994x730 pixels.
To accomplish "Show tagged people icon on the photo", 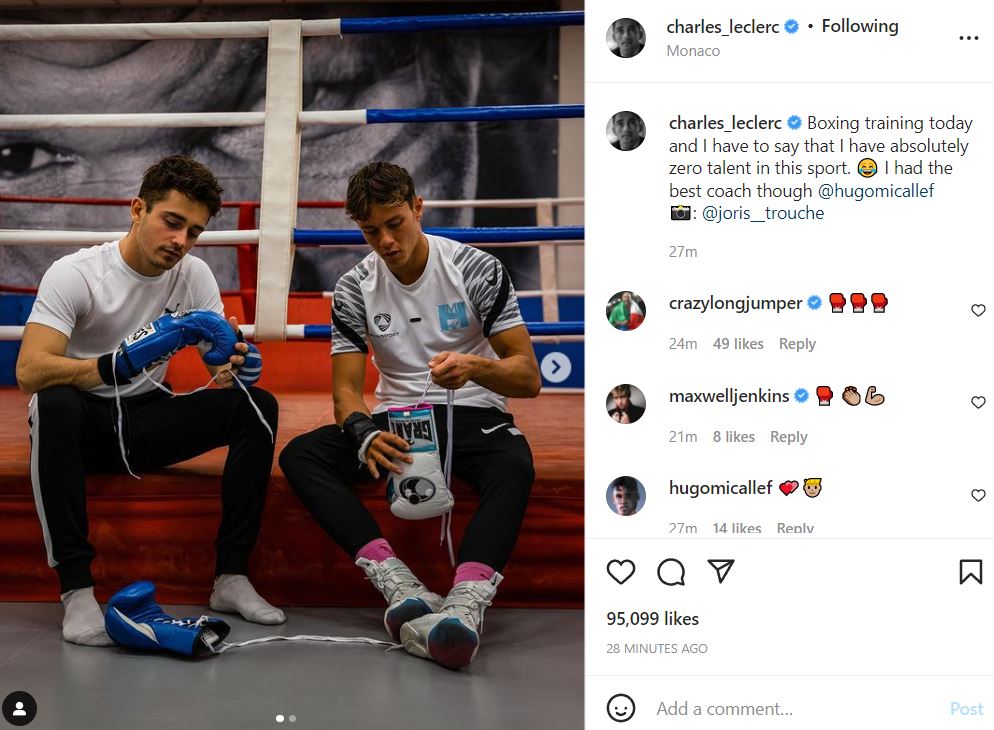I will (x=20, y=708).
